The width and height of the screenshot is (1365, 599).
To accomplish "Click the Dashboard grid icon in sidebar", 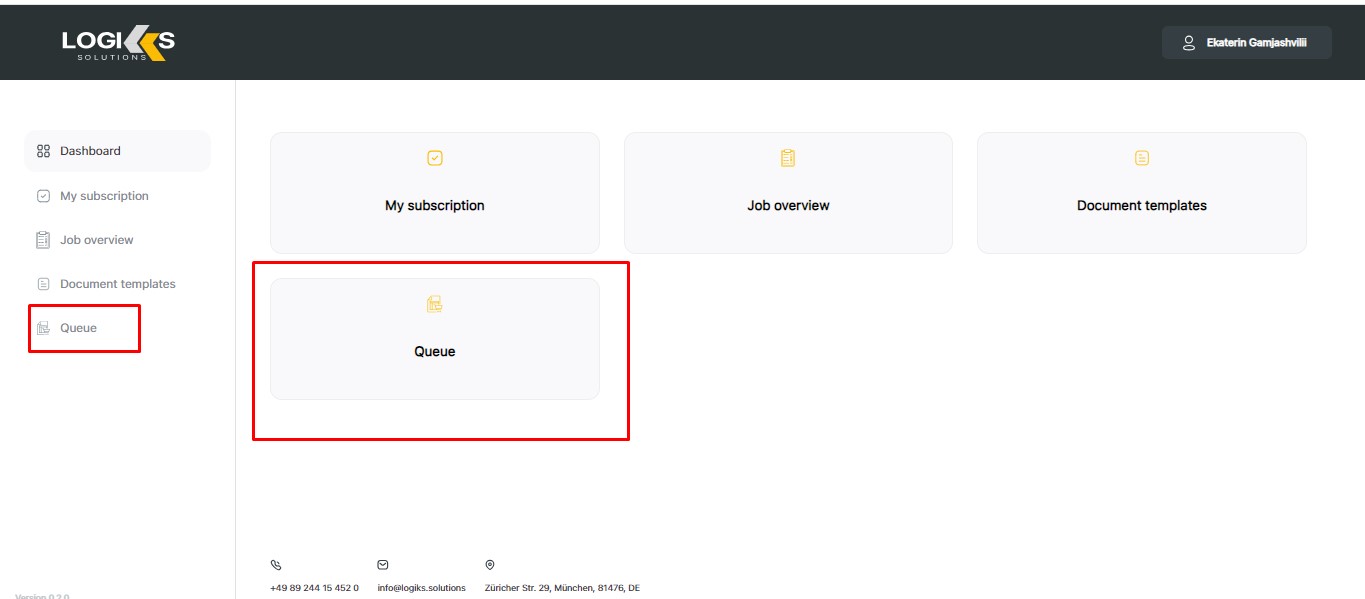I will pyautogui.click(x=43, y=151).
